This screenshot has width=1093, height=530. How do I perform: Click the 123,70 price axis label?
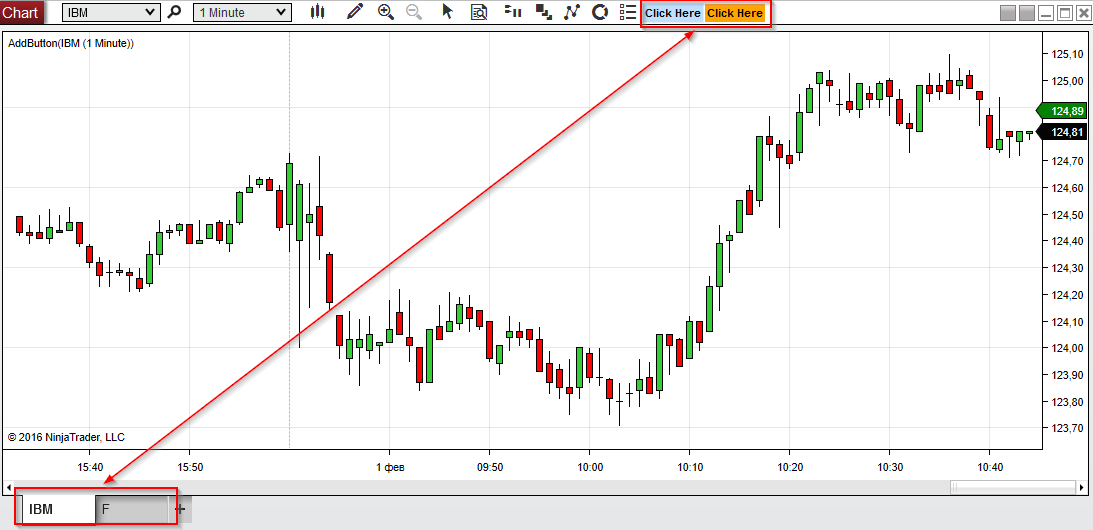(1067, 428)
